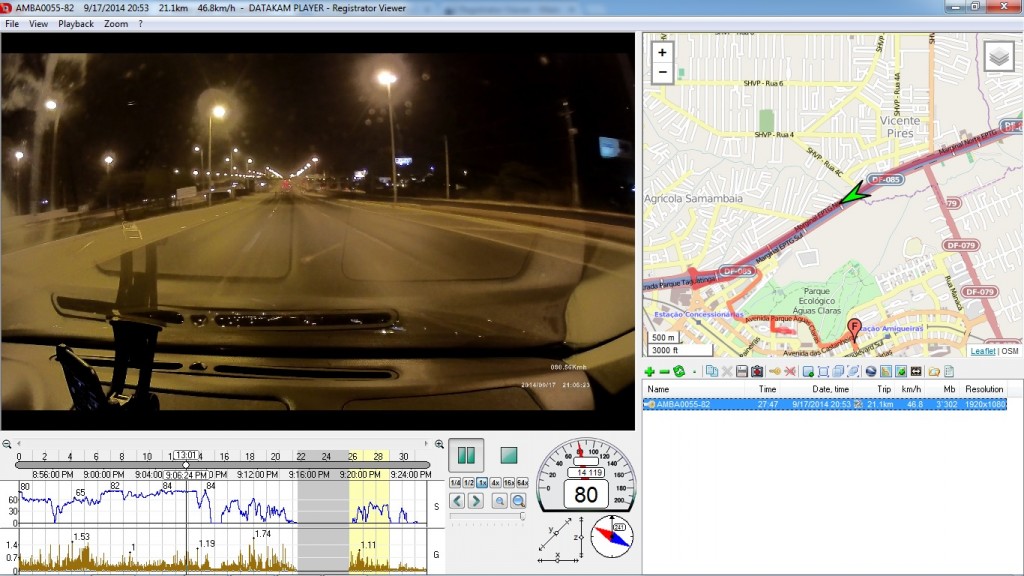Step to the next frame arrow

(x=476, y=501)
